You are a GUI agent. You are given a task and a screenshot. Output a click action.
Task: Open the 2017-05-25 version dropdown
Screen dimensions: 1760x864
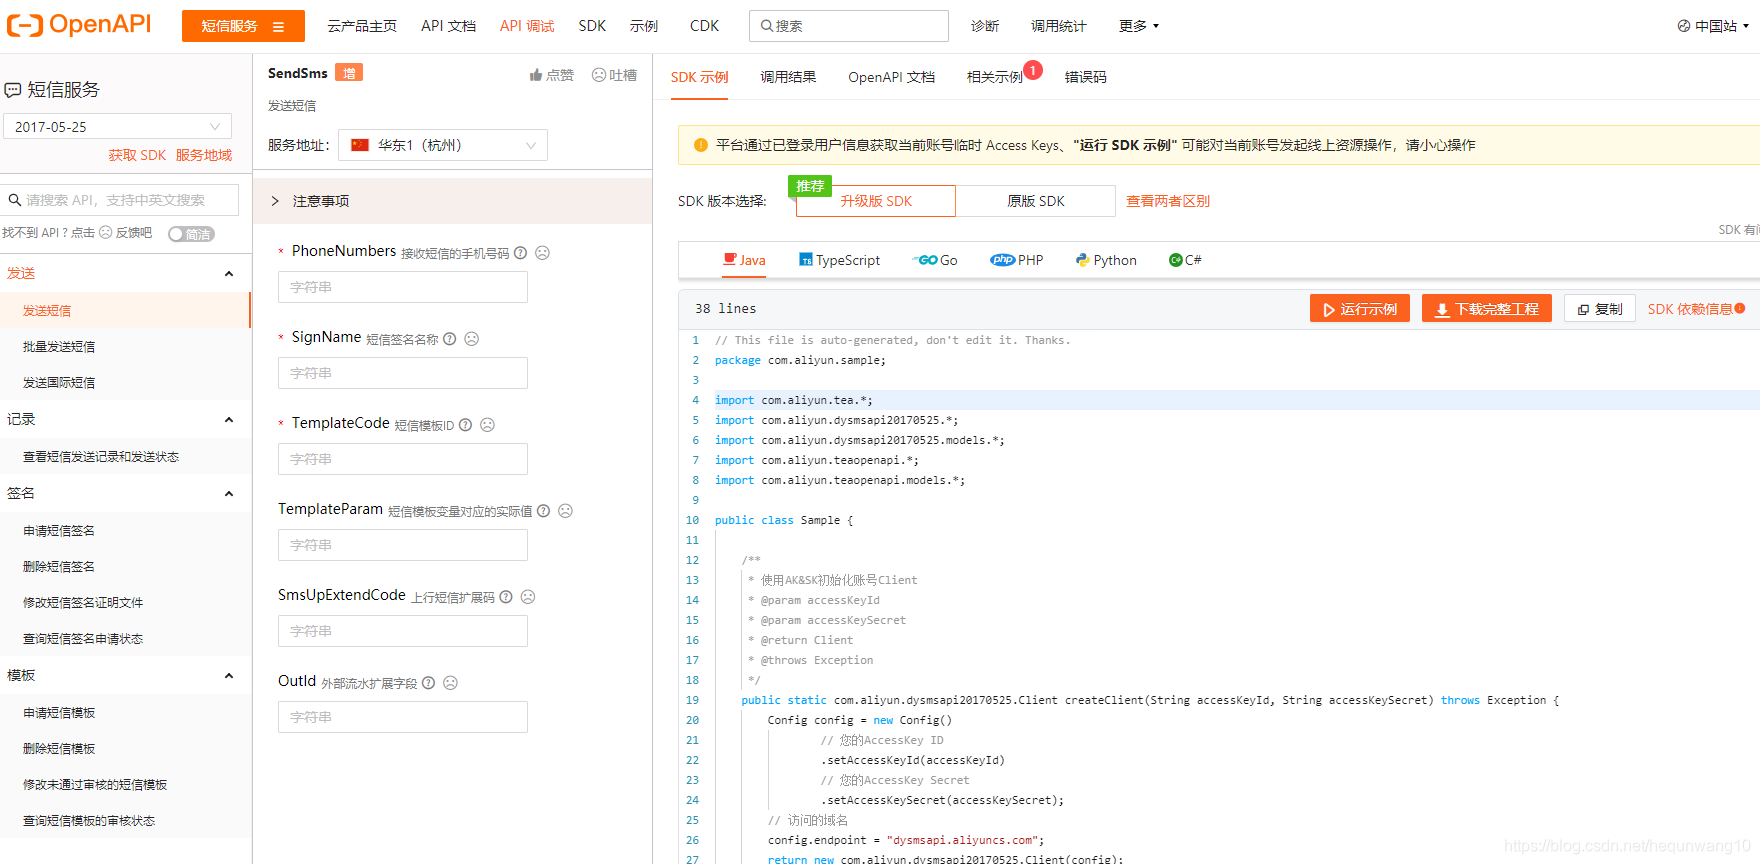(x=117, y=127)
